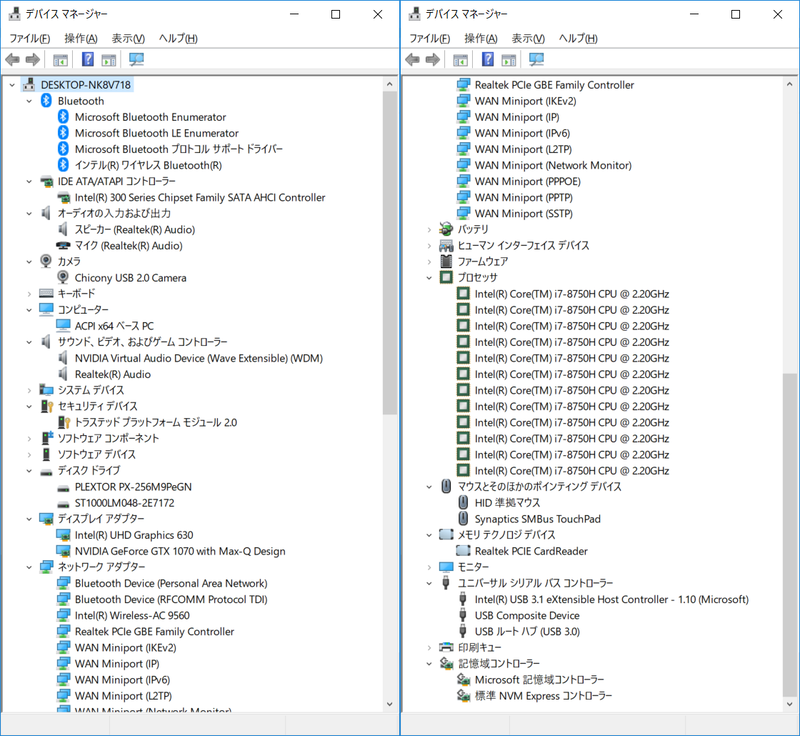The image size is (800, 736).
Task: Click the ディスク ドライブ category icon
Action: (46, 472)
